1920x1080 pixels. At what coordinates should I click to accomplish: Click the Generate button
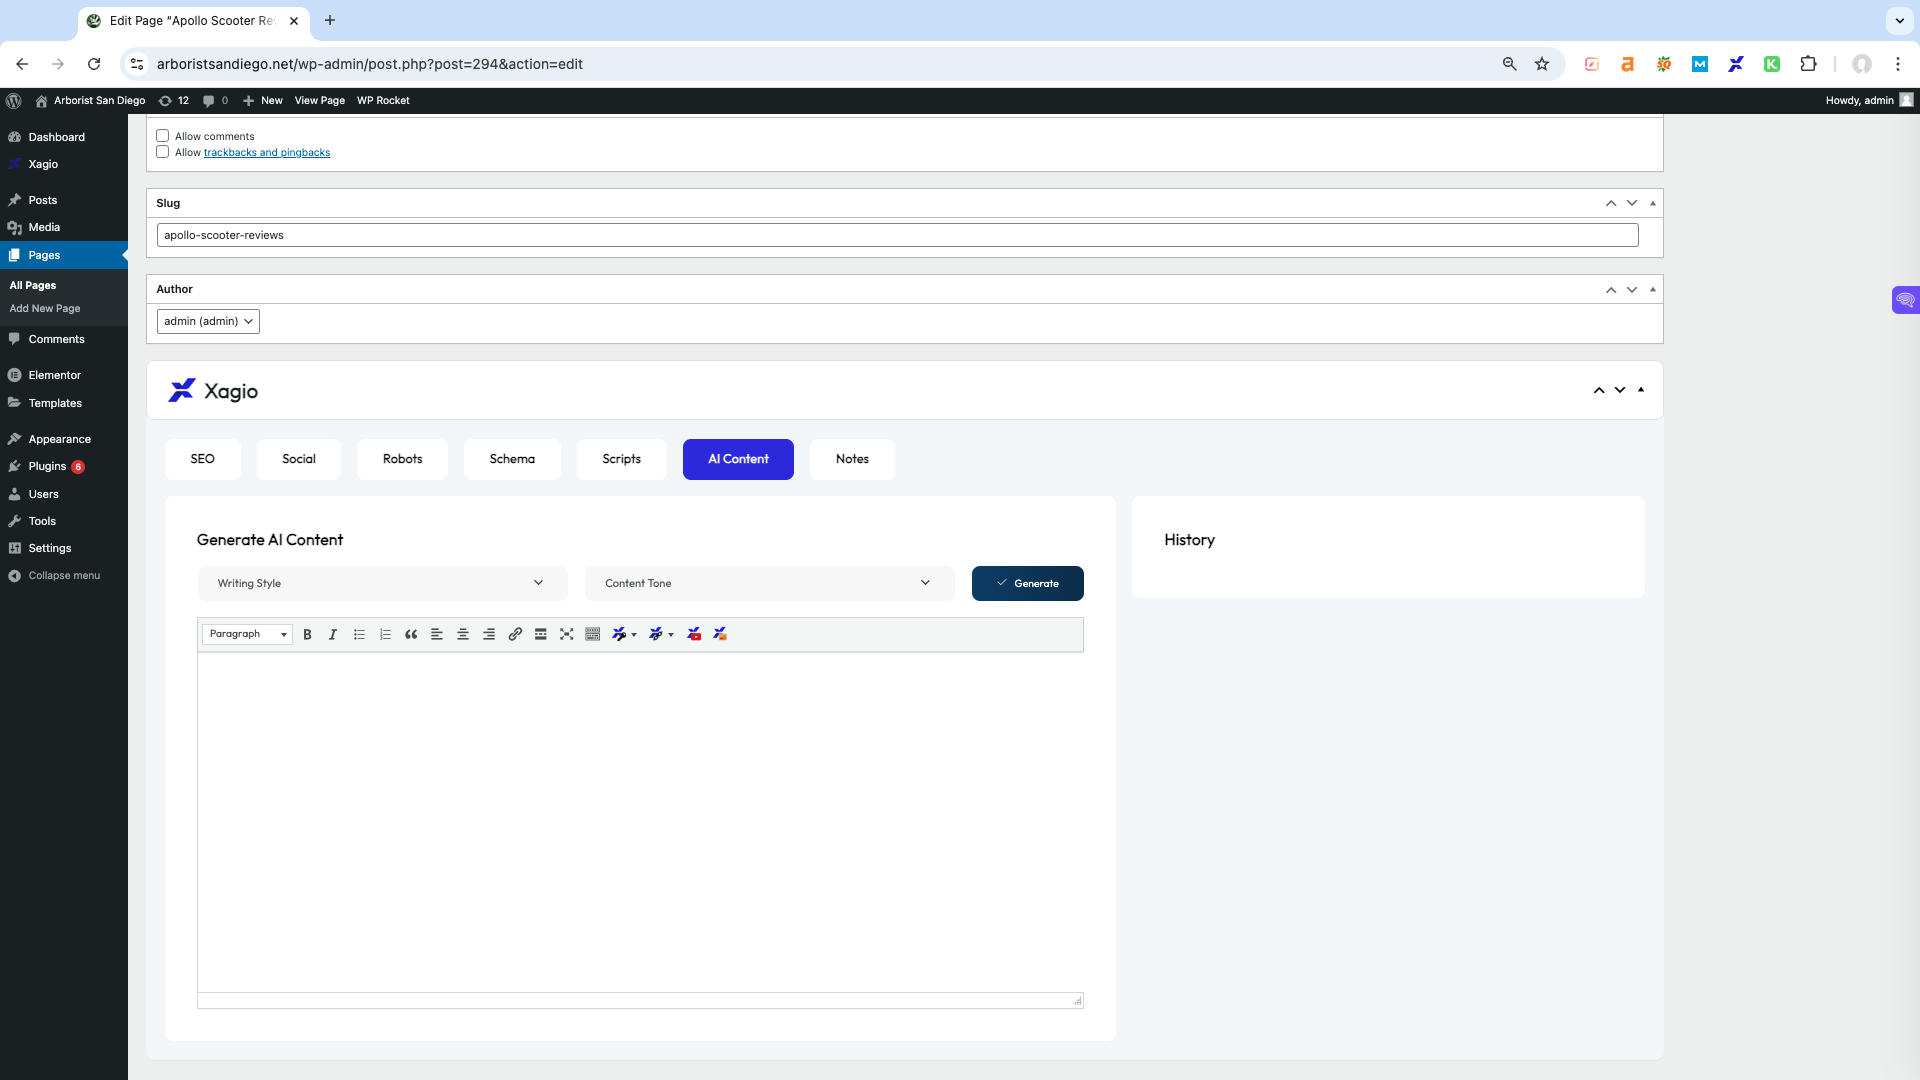tap(1028, 583)
